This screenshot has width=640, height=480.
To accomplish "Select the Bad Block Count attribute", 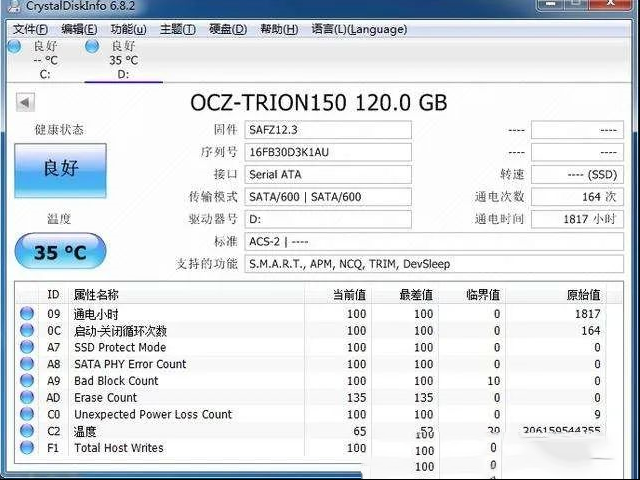I will click(116, 381).
